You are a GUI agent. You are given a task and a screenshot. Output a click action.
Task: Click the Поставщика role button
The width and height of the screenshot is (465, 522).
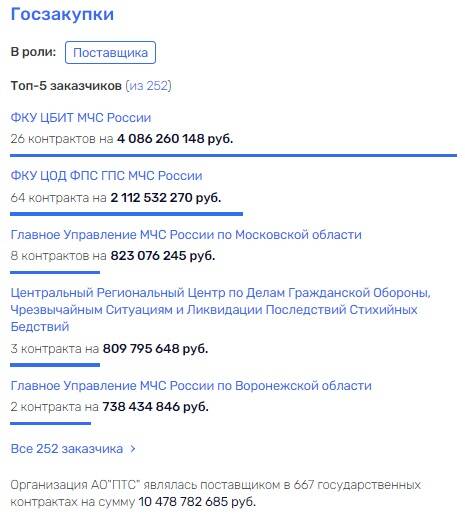[110, 52]
